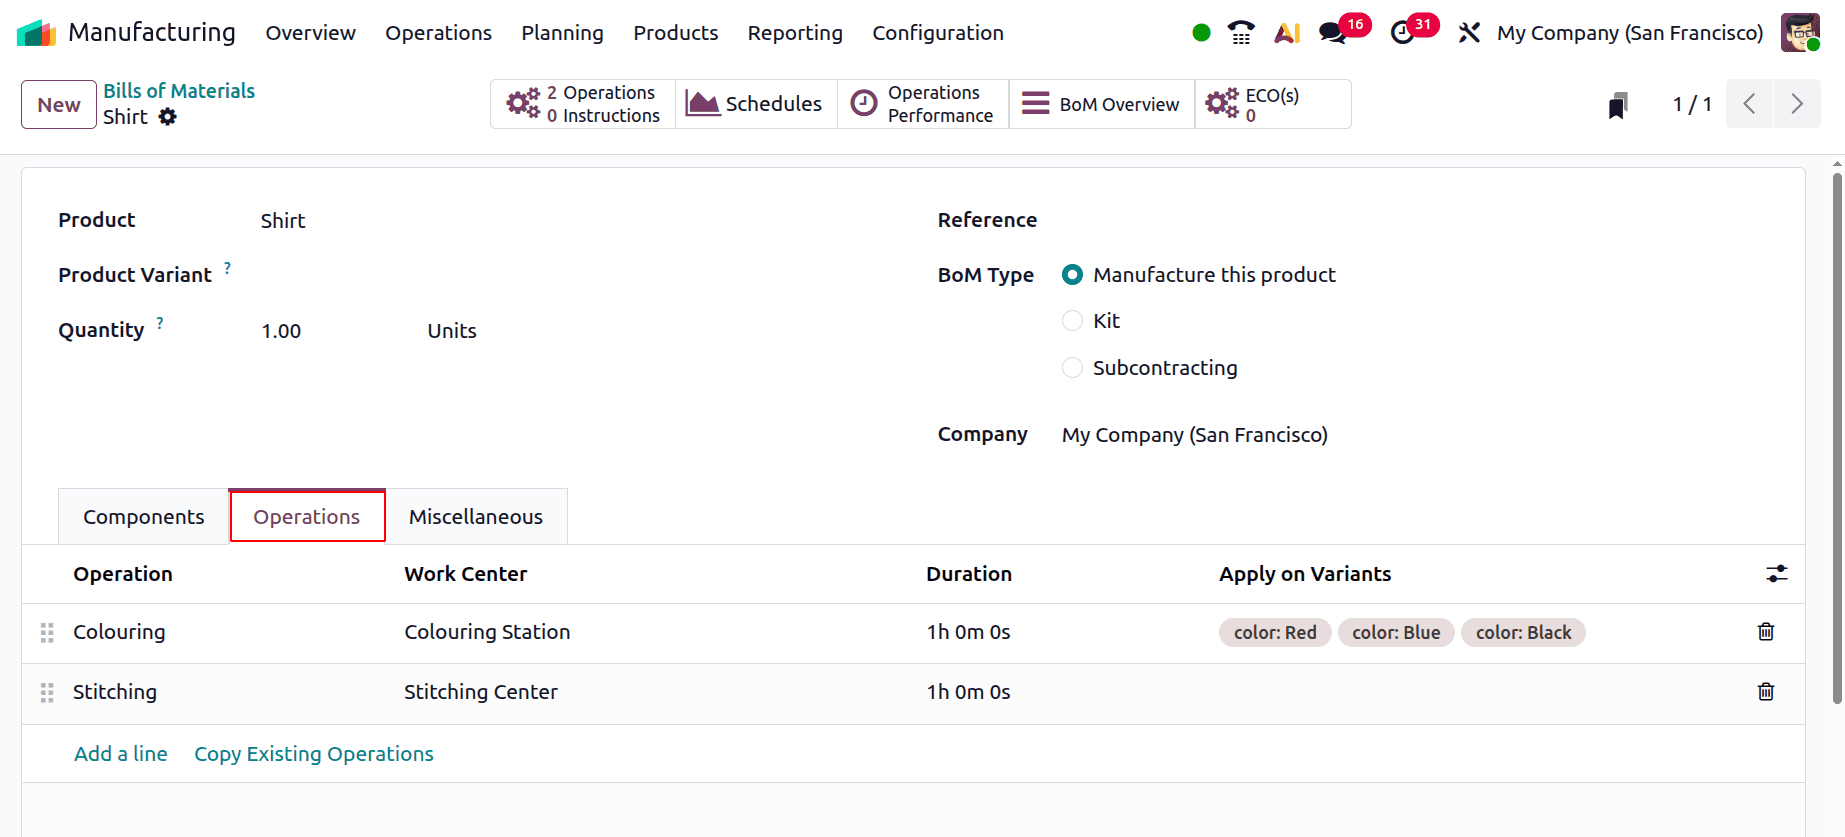This screenshot has height=837, width=1845.
Task: Open the Colouring Station work center cell
Action: [x=487, y=632]
